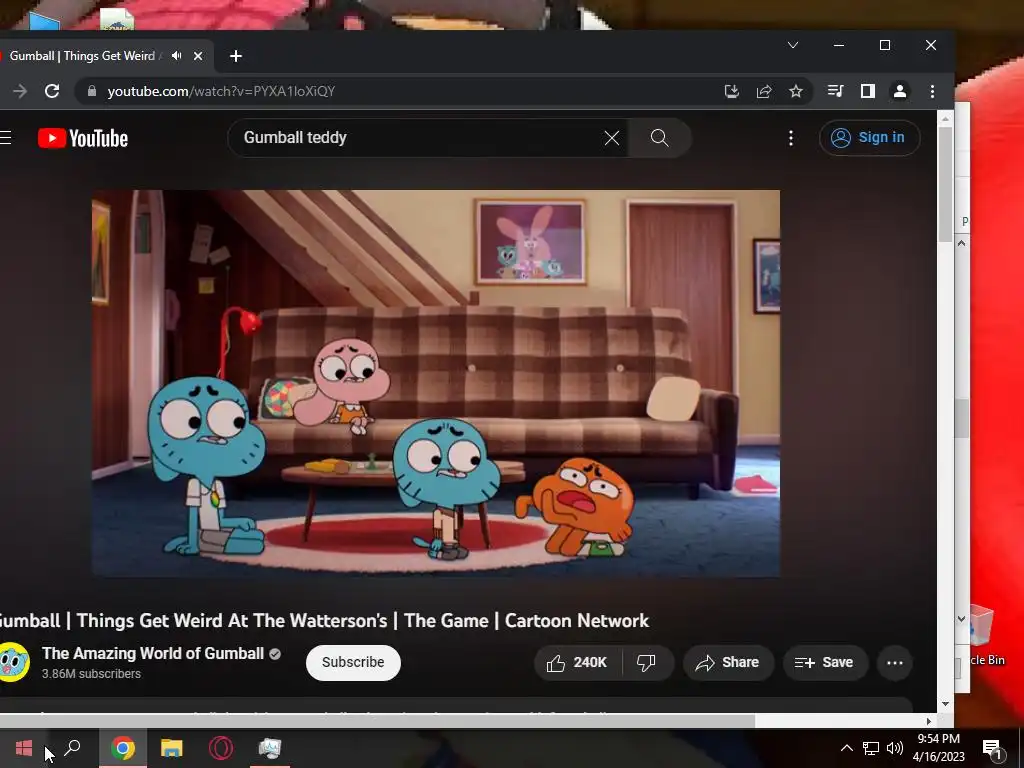Open network status tray icon
Image resolution: width=1024 pixels, height=768 pixels.
click(871, 748)
